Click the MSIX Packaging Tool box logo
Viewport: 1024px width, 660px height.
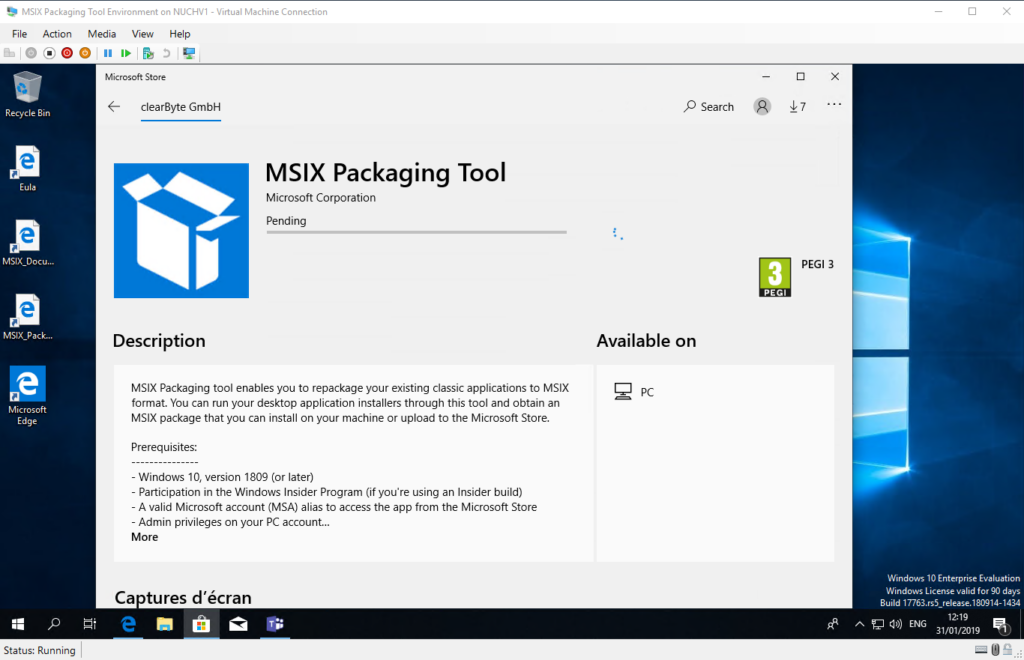(181, 230)
